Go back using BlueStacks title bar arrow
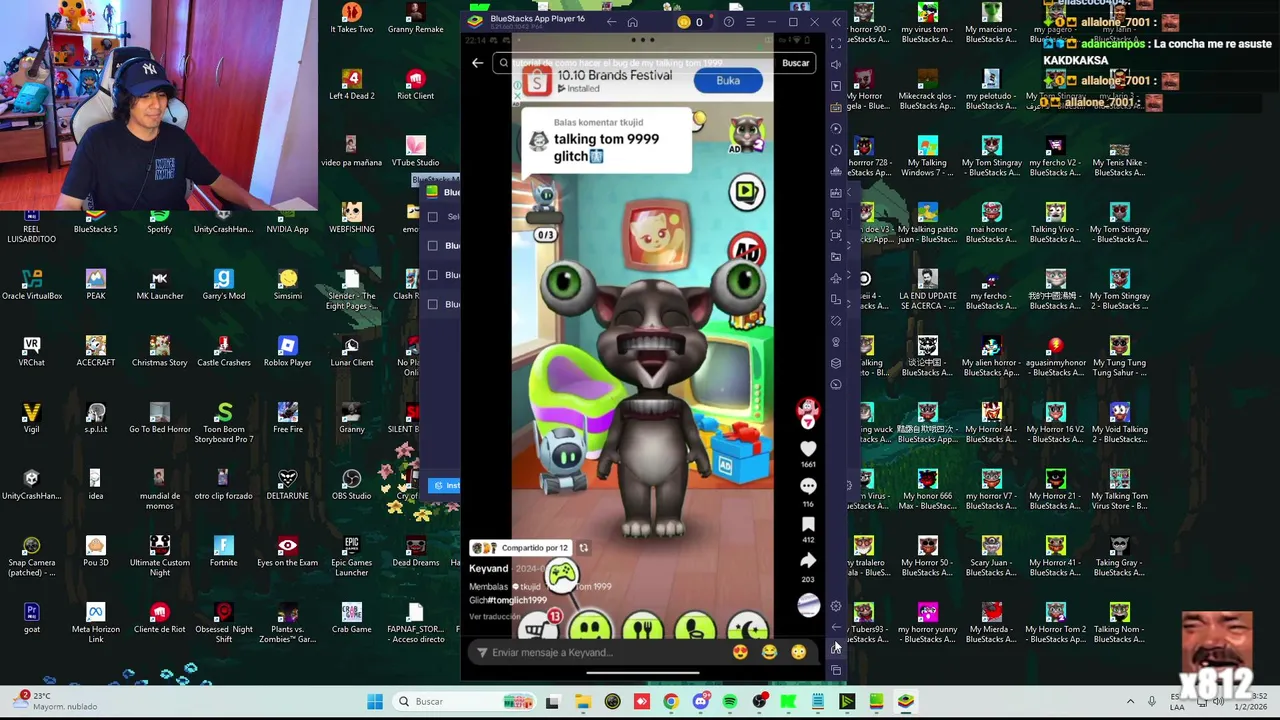 tap(612, 22)
